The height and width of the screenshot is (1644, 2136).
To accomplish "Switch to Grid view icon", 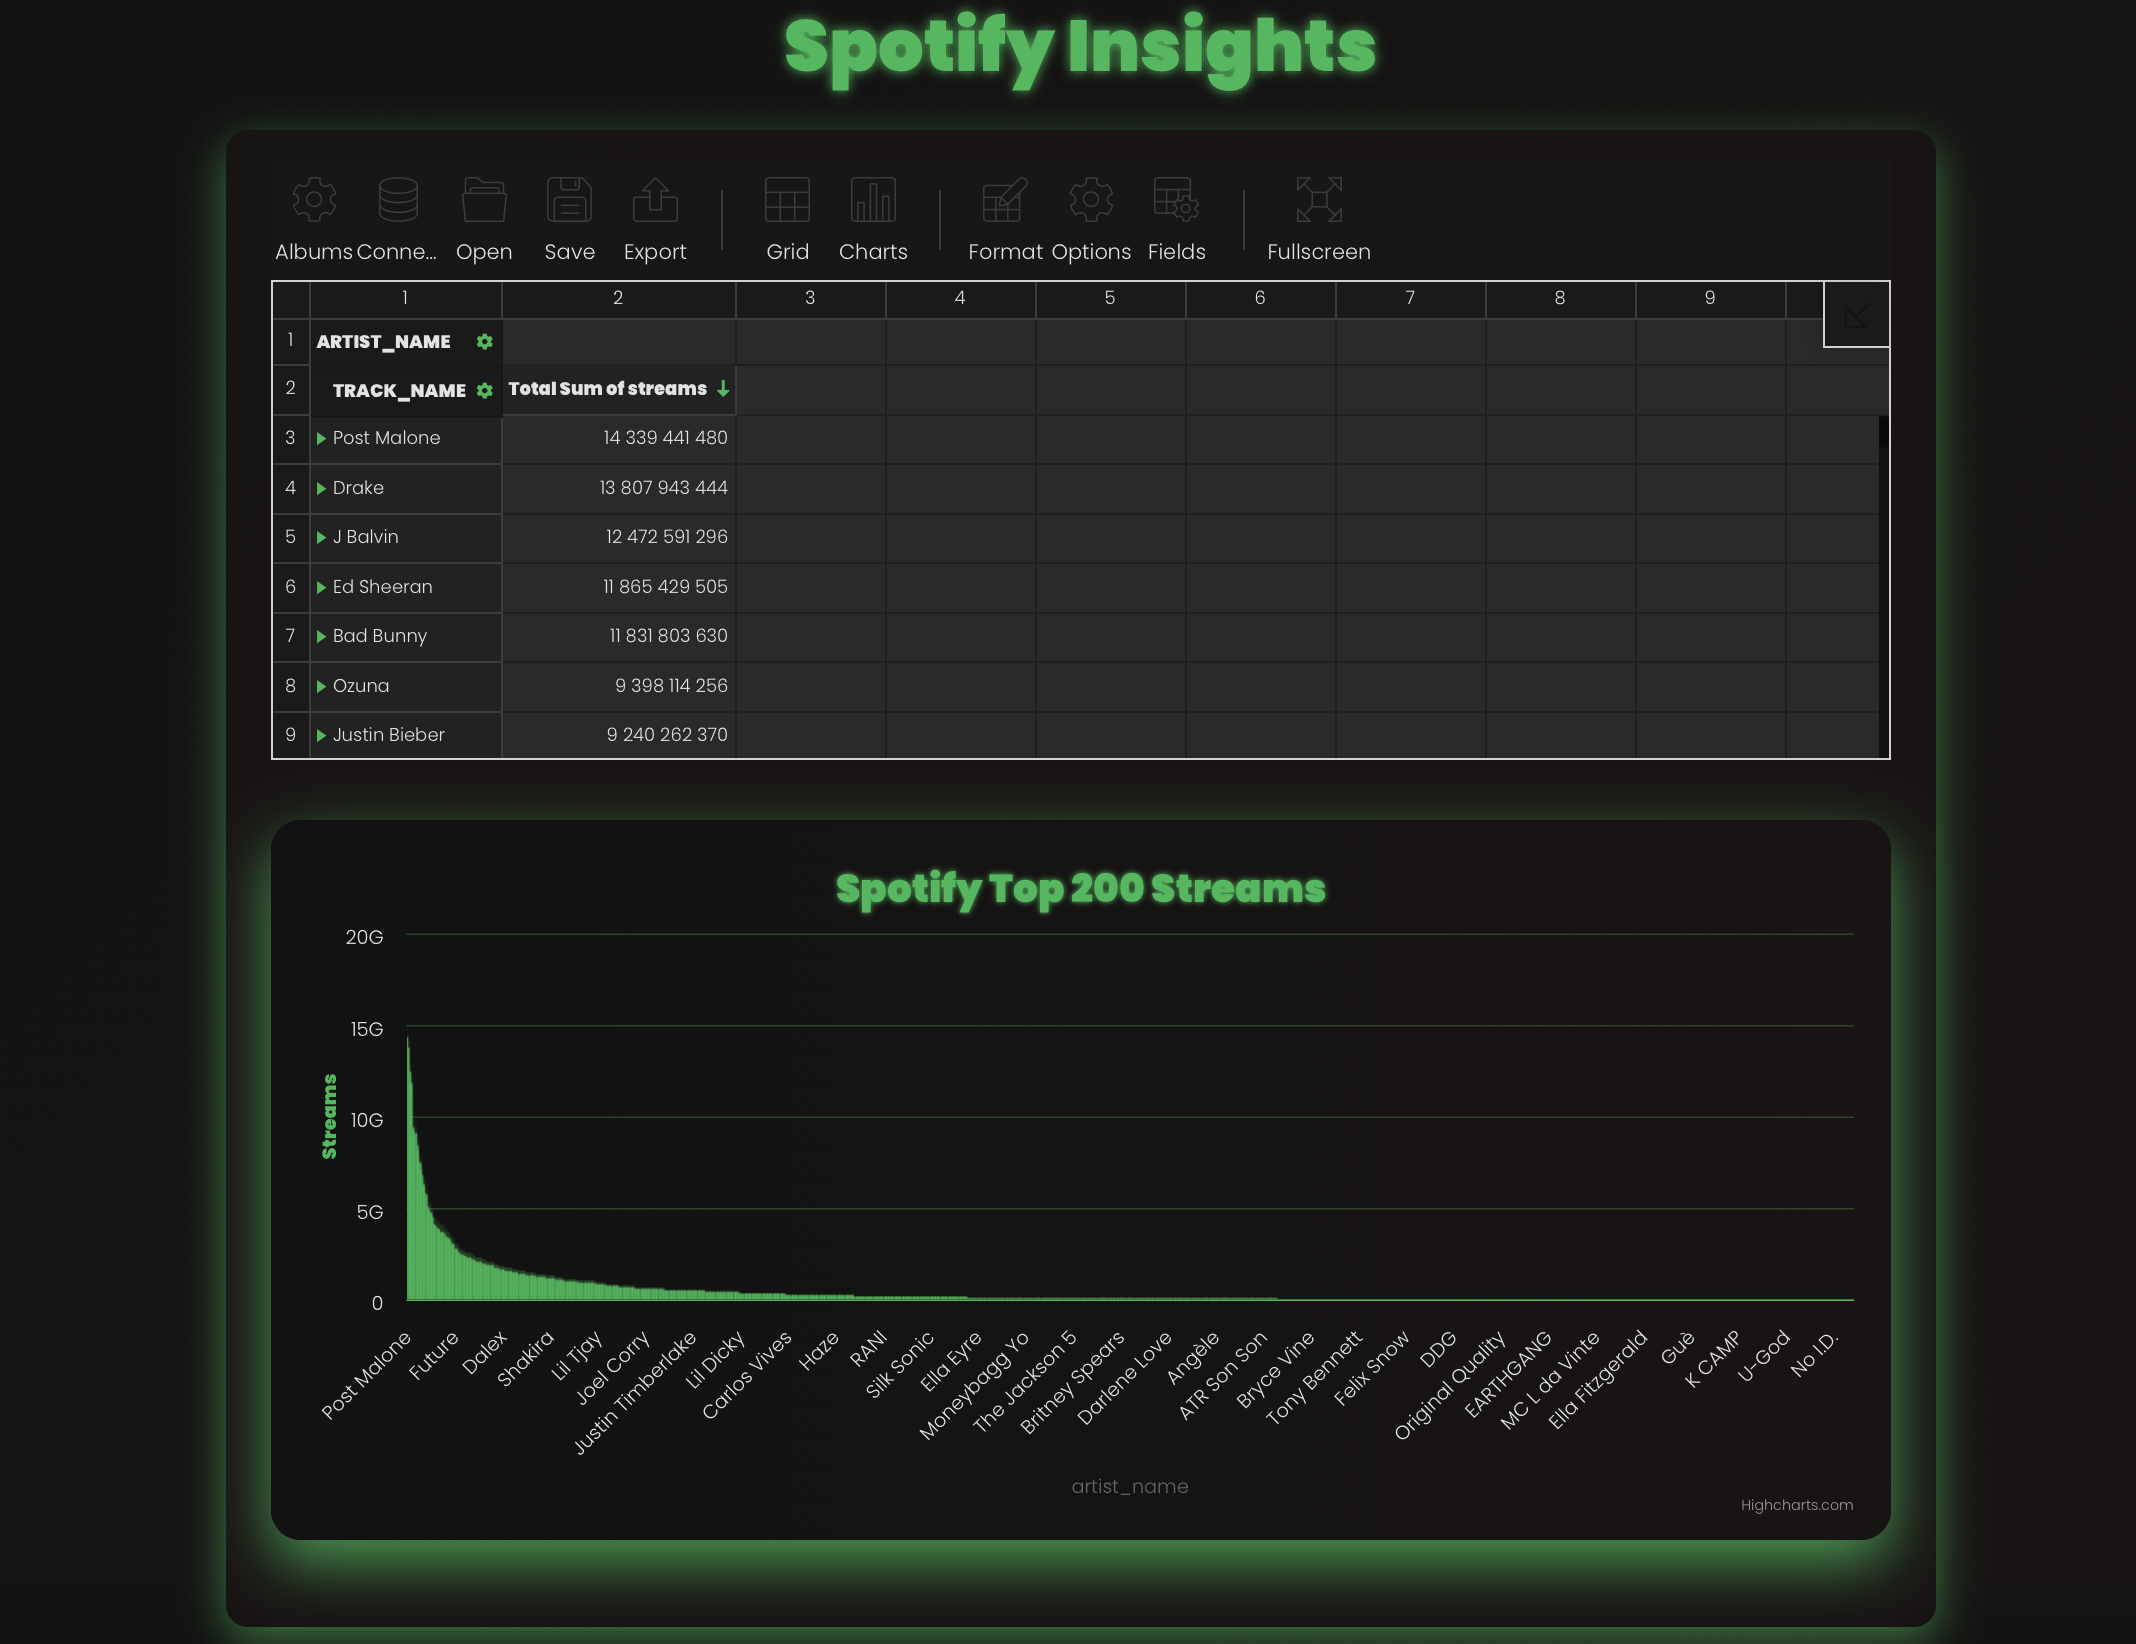I will (x=787, y=200).
